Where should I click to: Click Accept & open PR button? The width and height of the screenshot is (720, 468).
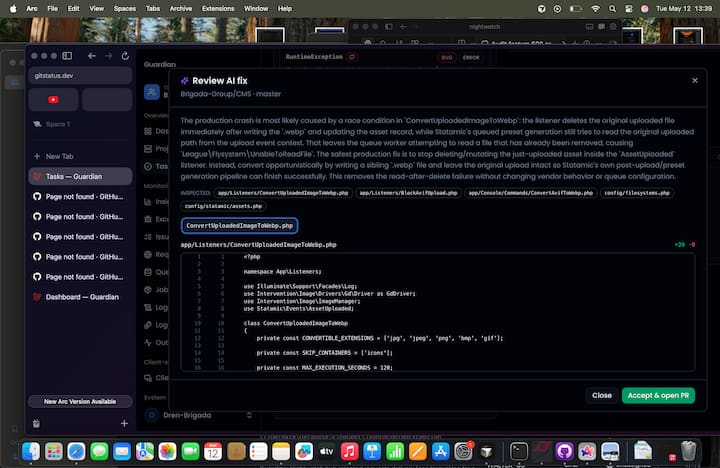[x=658, y=395]
